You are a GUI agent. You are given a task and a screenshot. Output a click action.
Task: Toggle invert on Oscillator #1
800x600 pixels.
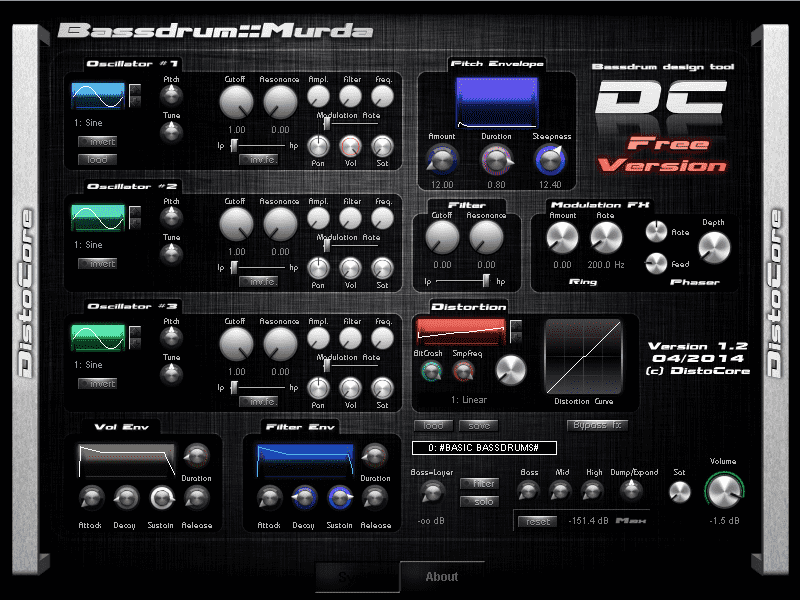(97, 141)
